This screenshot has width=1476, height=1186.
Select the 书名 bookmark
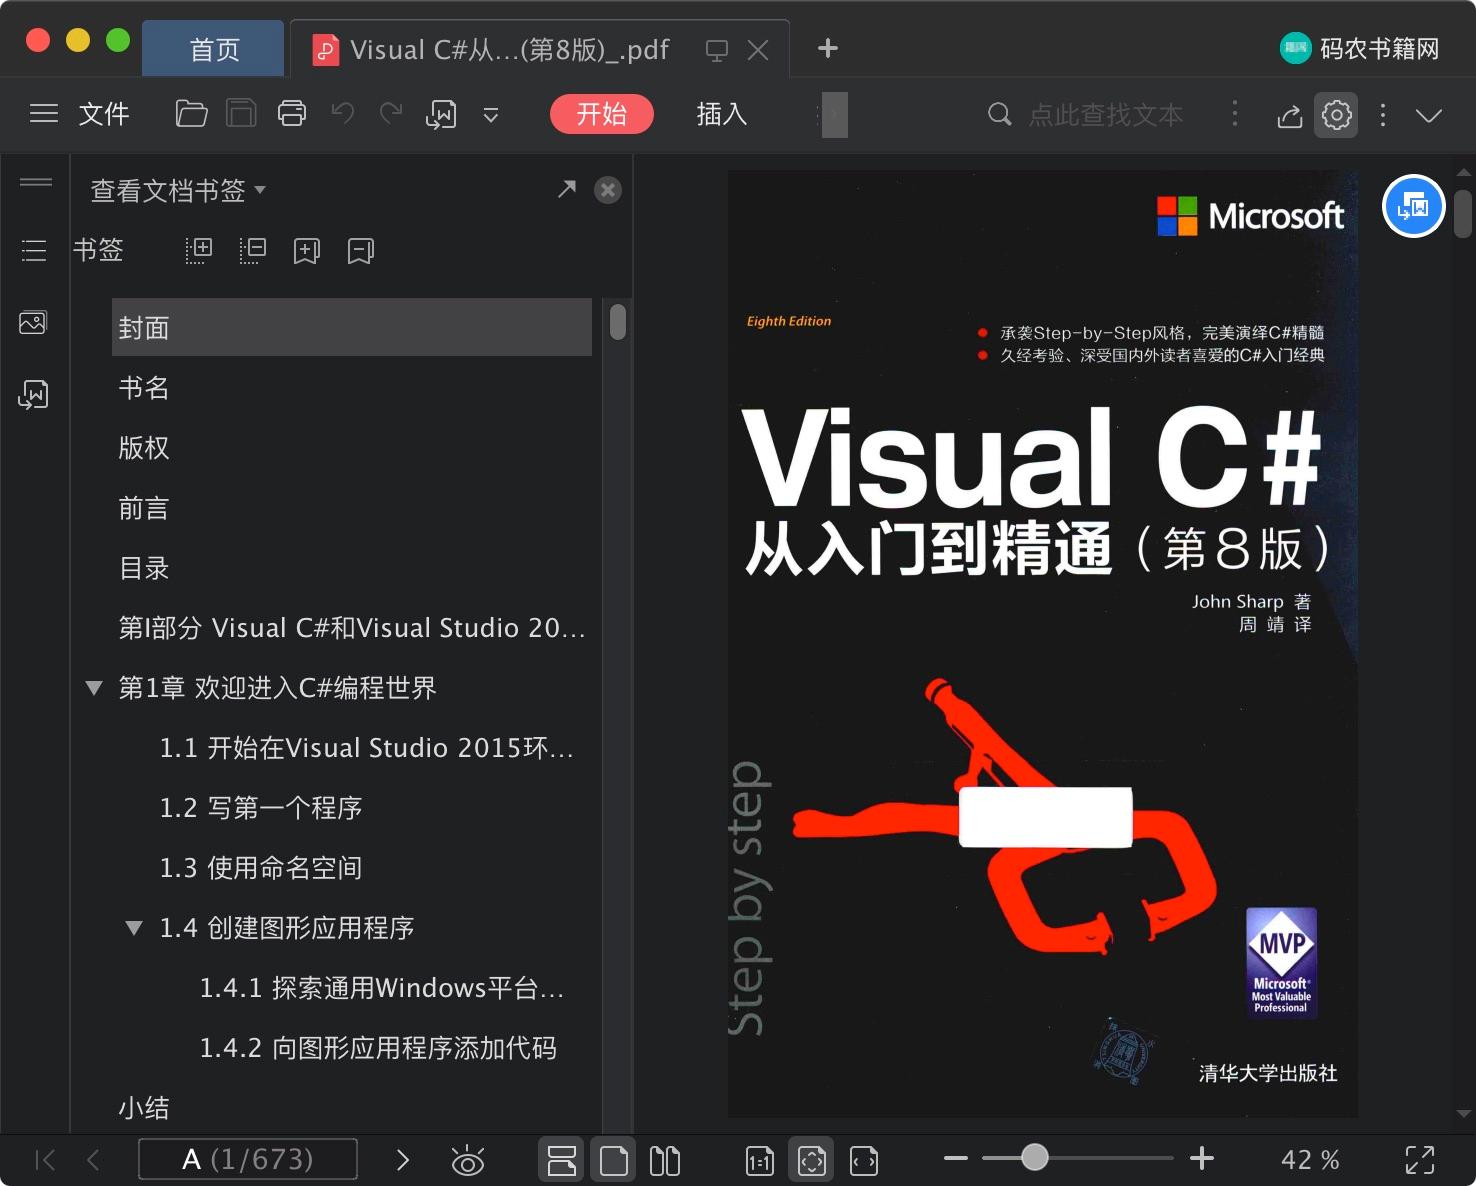point(143,388)
